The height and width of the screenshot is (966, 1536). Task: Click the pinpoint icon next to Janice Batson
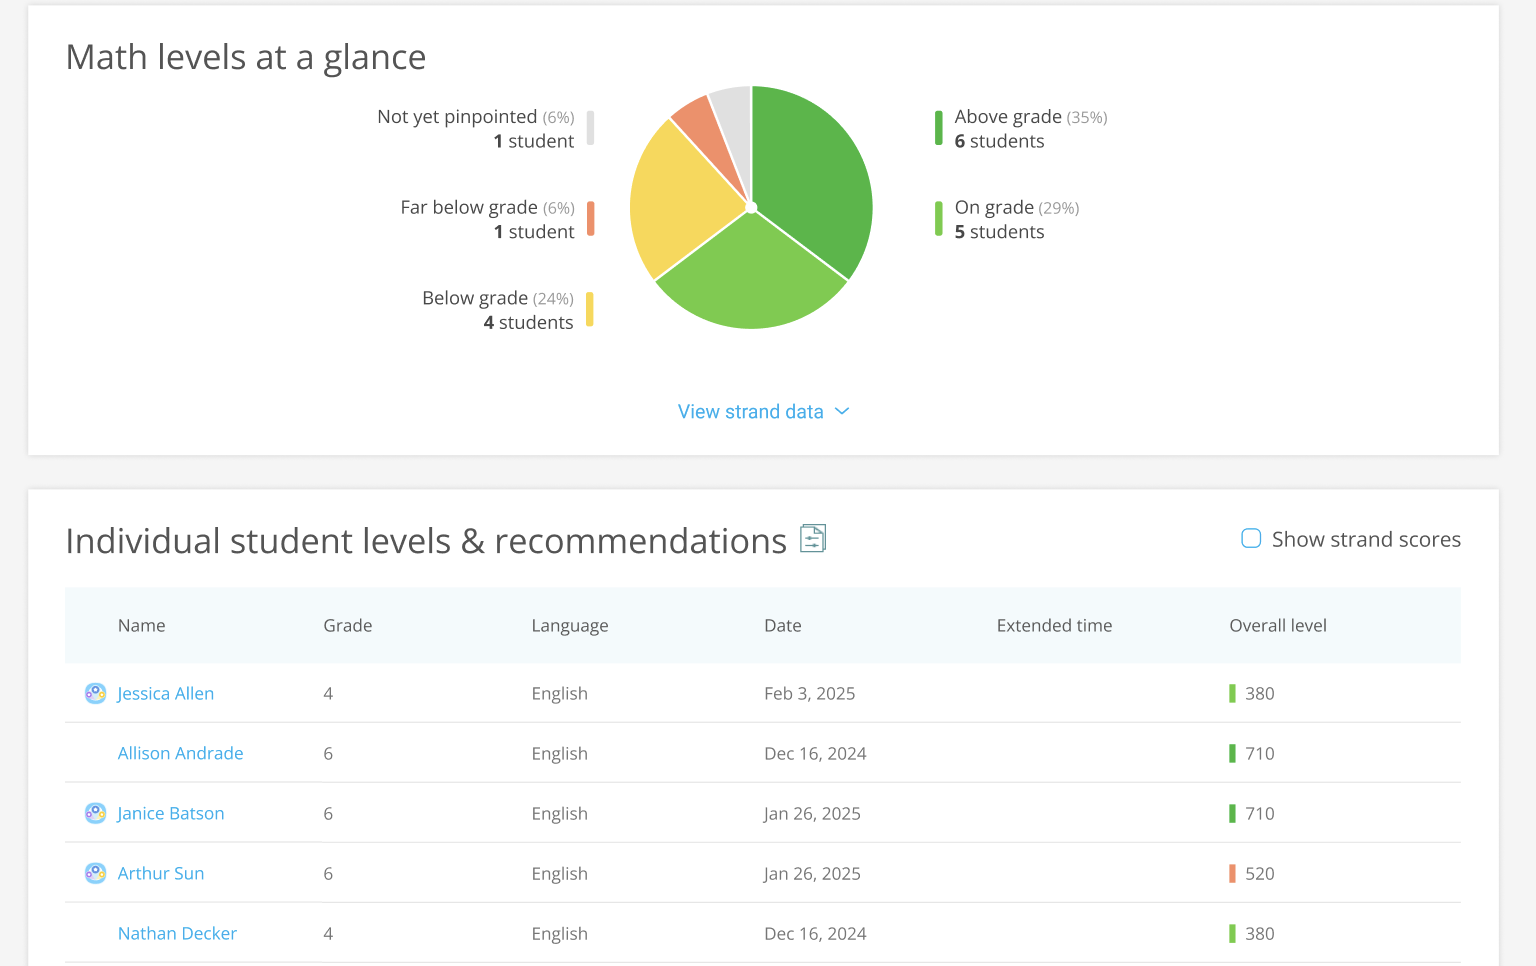(95, 813)
